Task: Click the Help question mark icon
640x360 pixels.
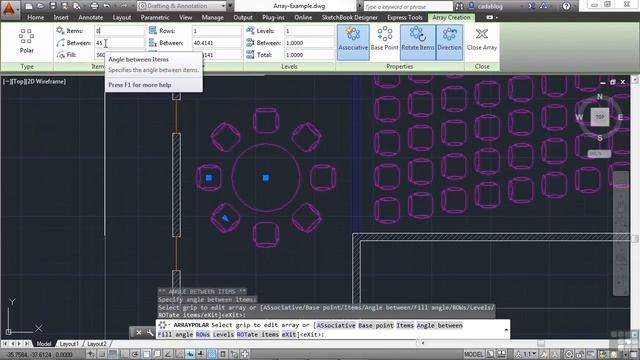Action: coord(566,6)
